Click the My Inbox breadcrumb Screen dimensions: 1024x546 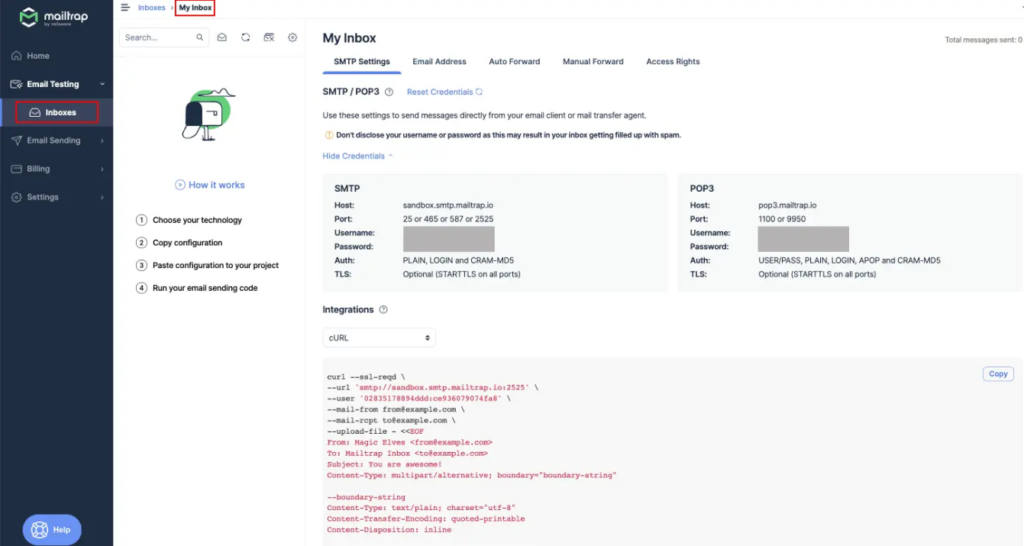point(195,8)
